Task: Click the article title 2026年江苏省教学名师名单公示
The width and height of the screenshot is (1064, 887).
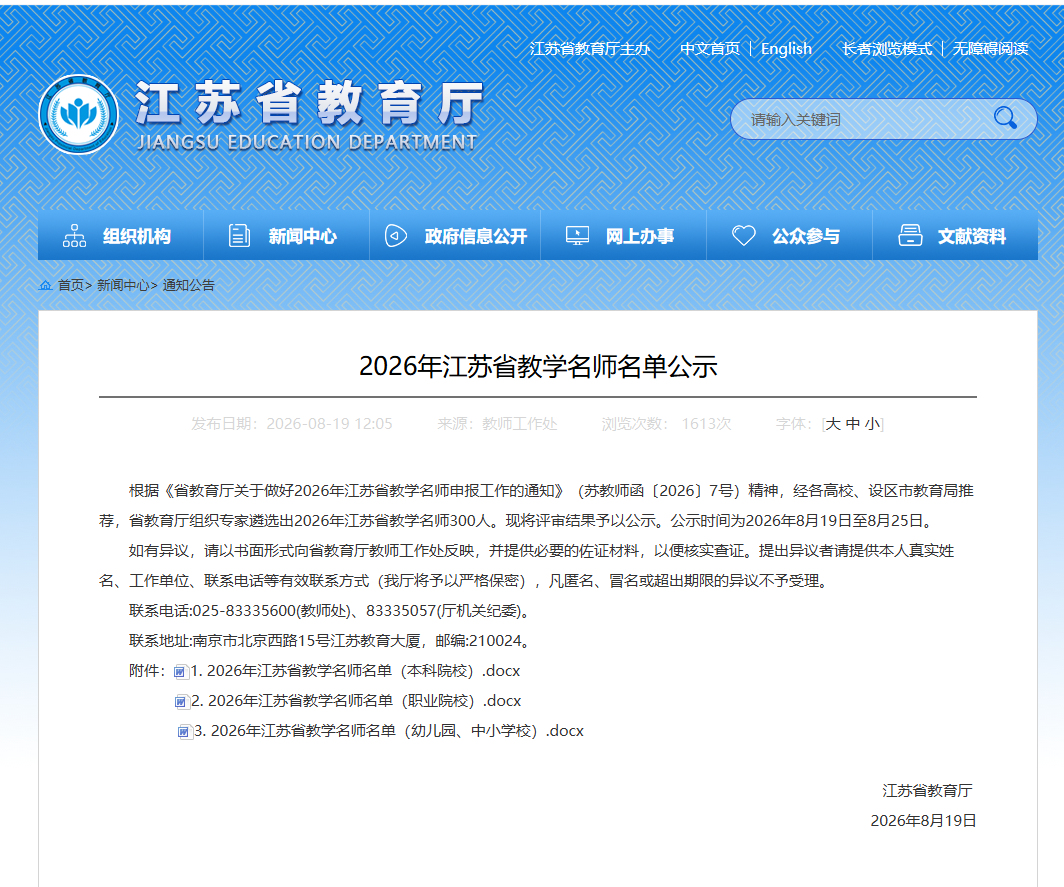Action: 538,366
